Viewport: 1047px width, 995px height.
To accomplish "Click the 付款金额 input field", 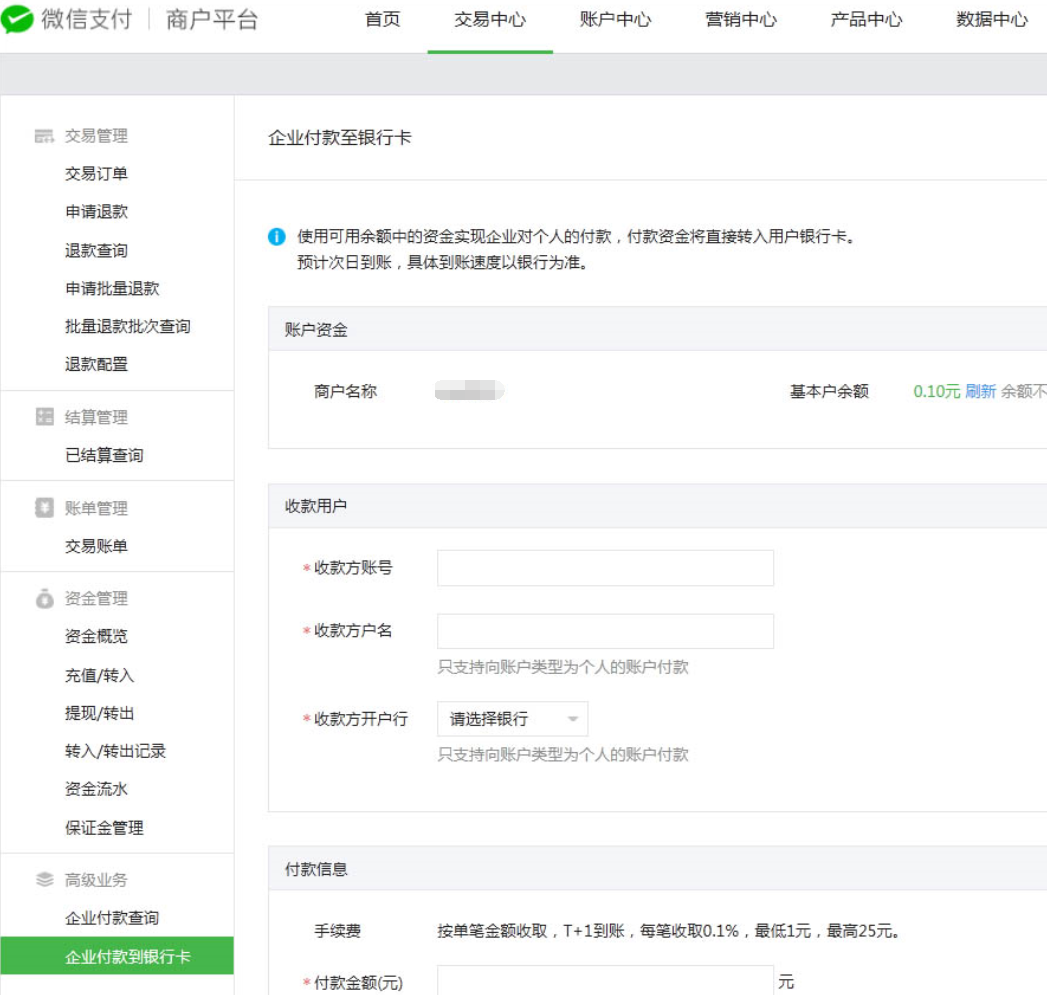I will click(x=605, y=982).
